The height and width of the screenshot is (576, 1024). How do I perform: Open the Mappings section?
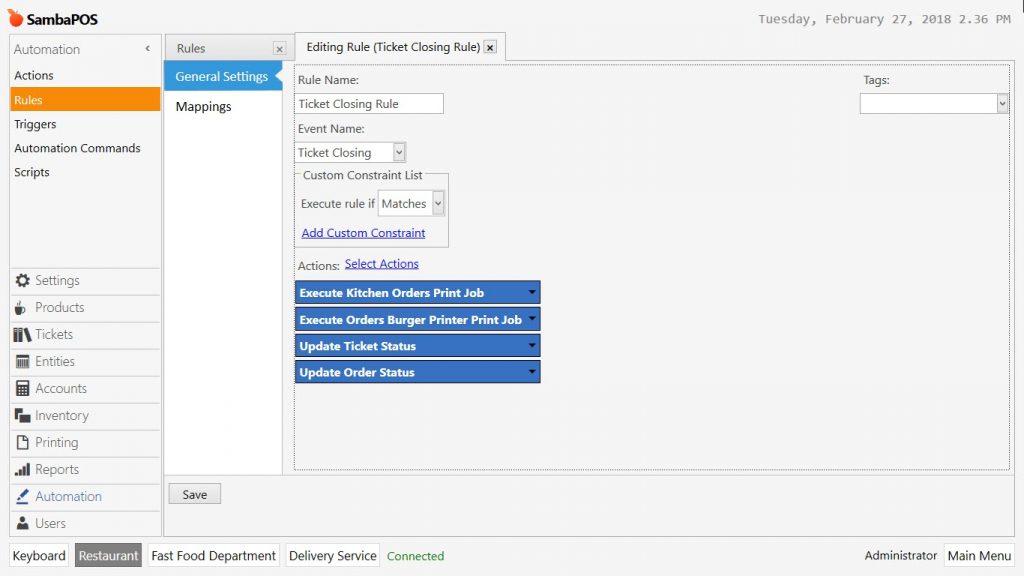tap(222, 106)
